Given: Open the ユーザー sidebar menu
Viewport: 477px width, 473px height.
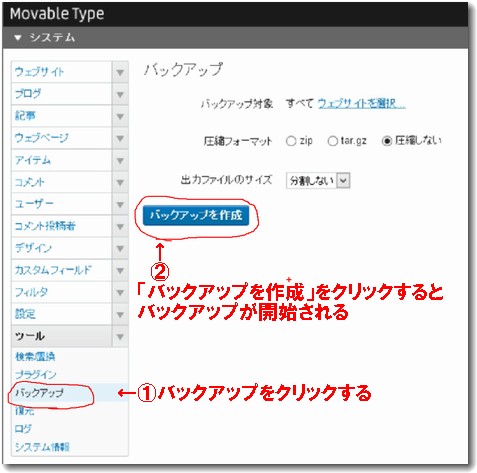Looking at the screenshot, I should 62,204.
